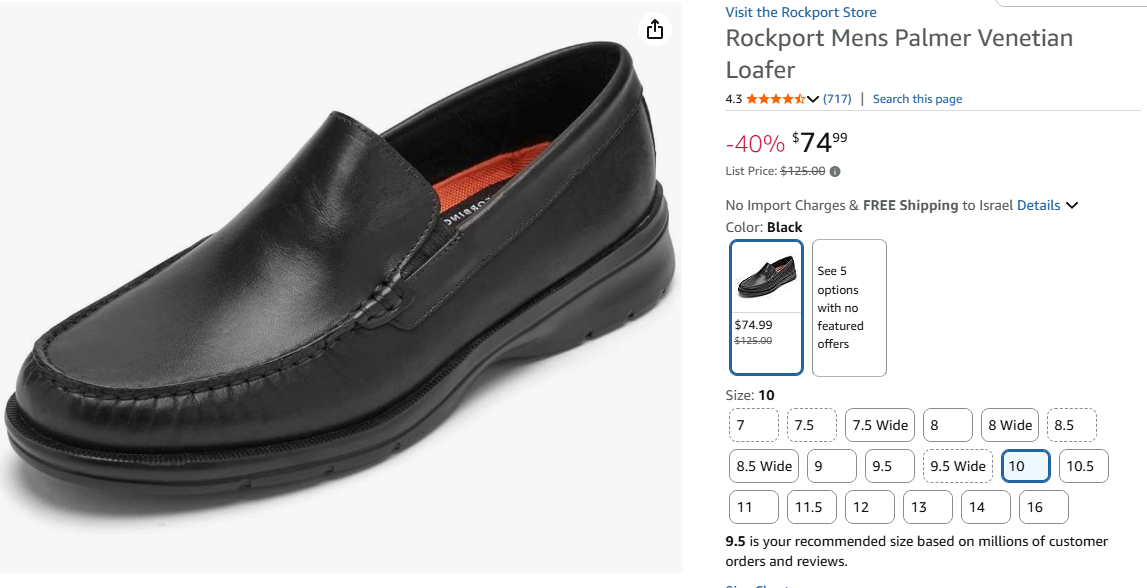Click the orange star rating icons
The image size is (1147, 588).
(x=775, y=99)
